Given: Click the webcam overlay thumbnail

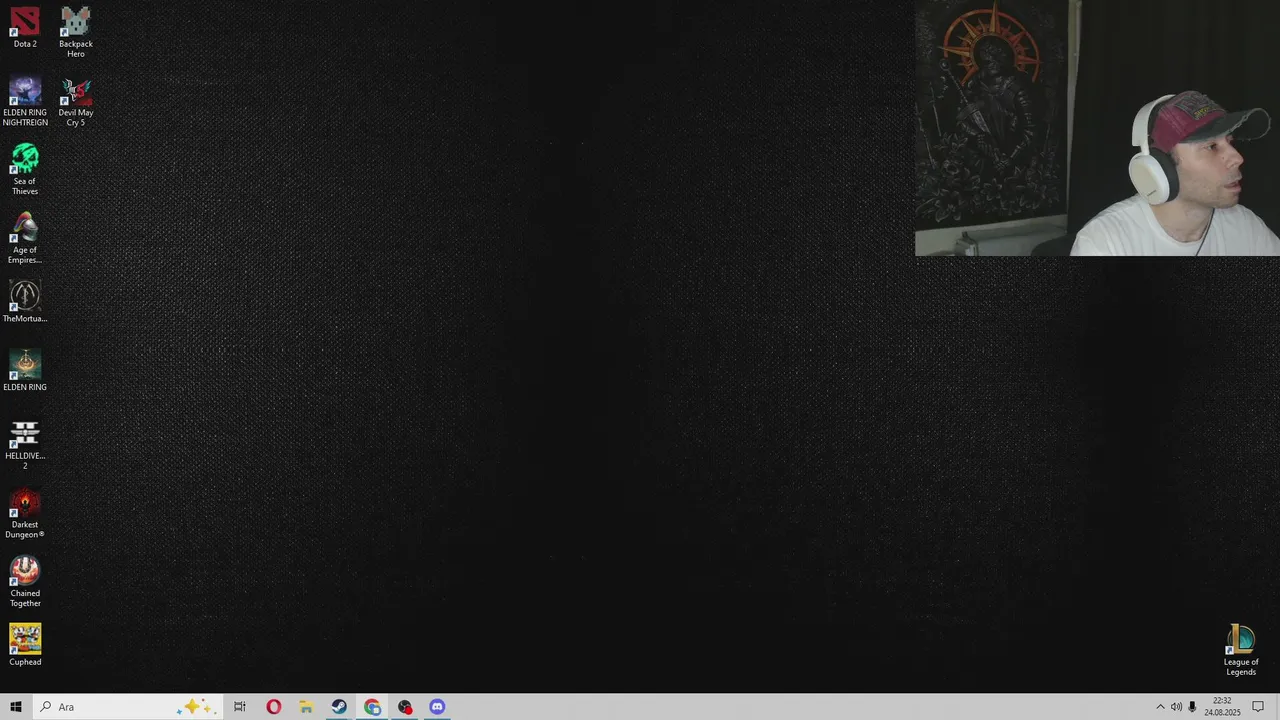Looking at the screenshot, I should (x=1097, y=128).
